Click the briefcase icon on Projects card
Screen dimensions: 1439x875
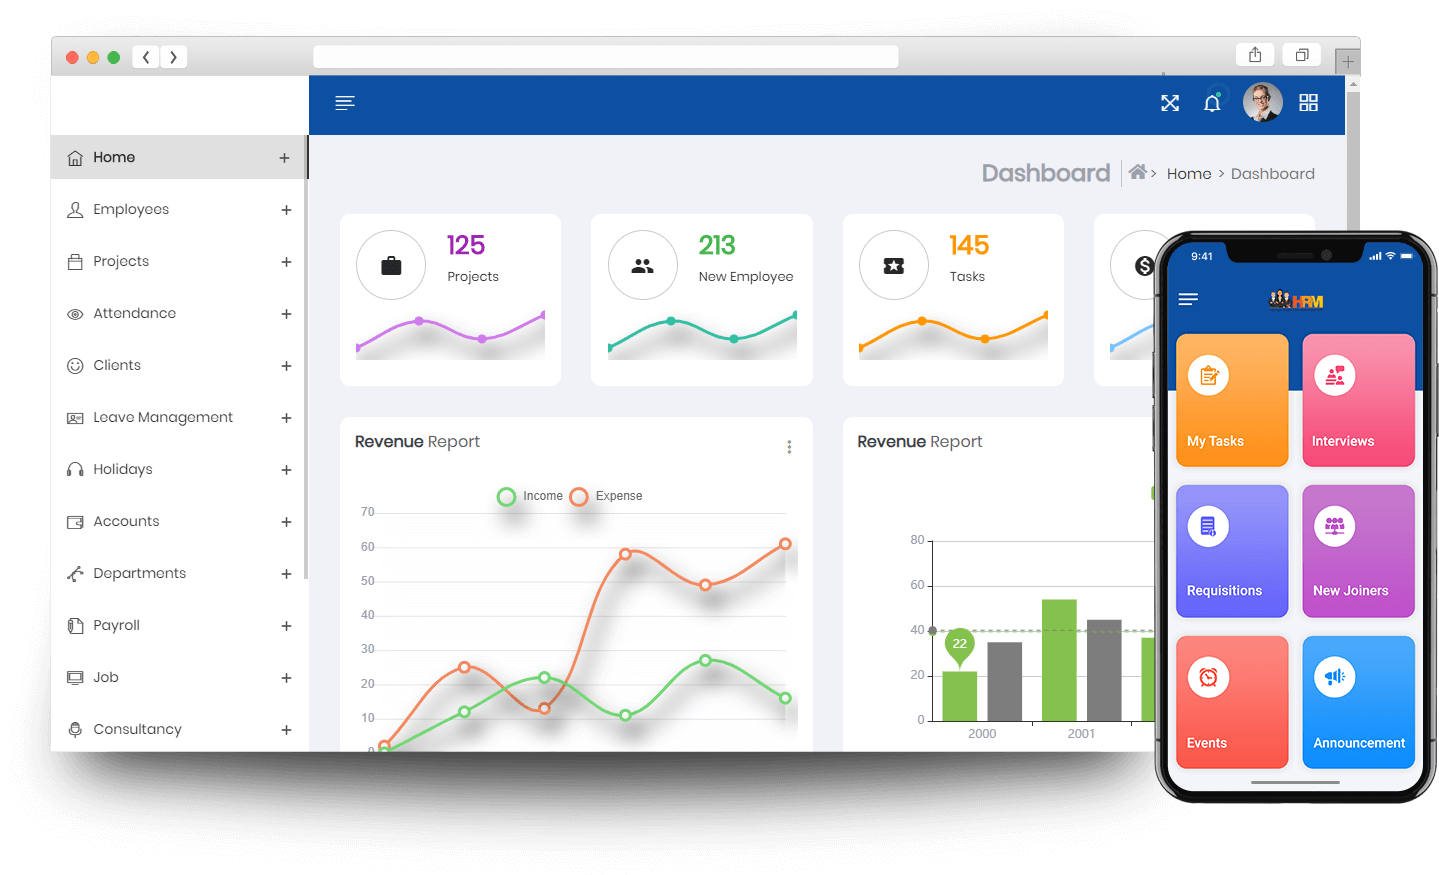tap(391, 265)
